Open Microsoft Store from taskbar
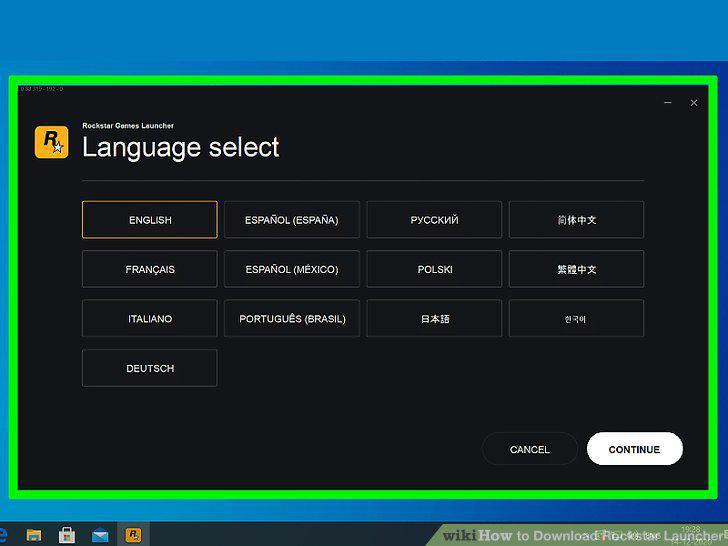Viewport: 728px width, 546px height. point(67,535)
